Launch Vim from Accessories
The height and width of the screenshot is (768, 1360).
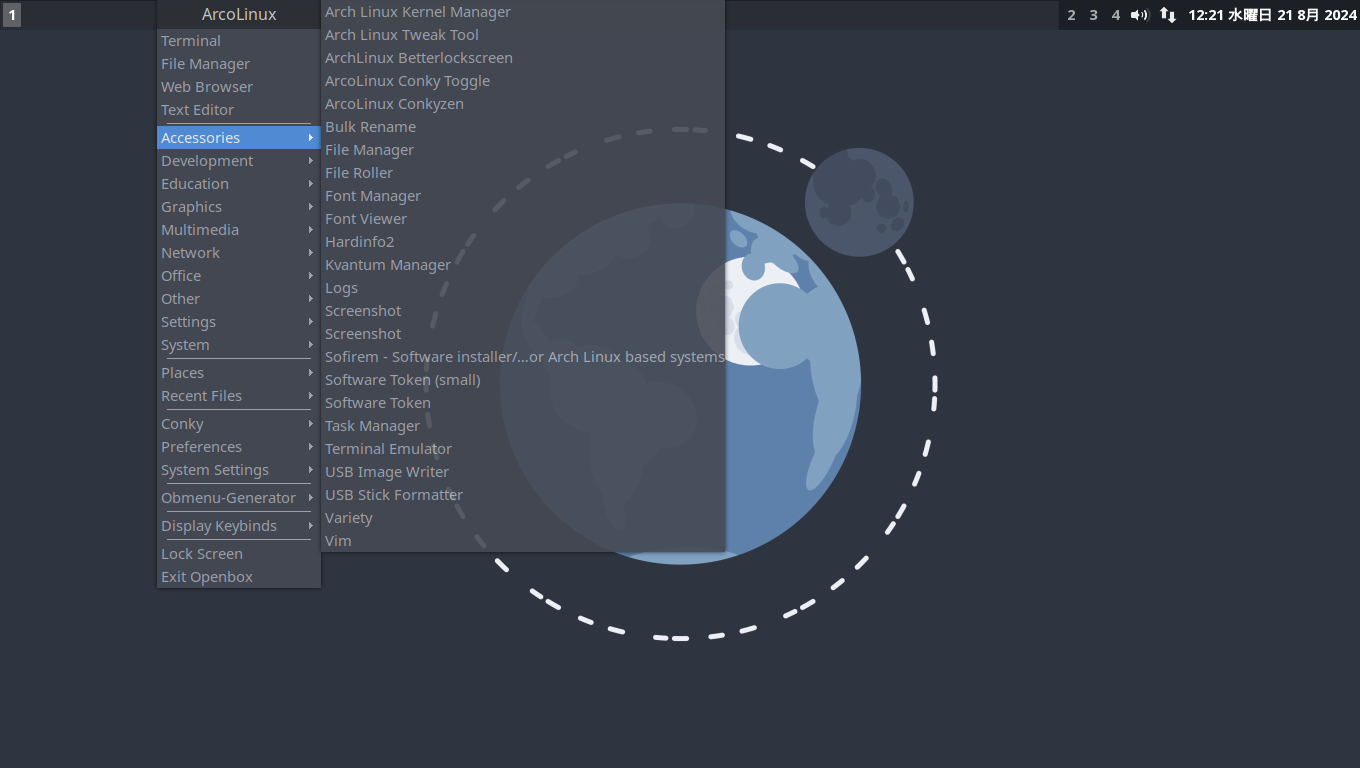point(523,541)
